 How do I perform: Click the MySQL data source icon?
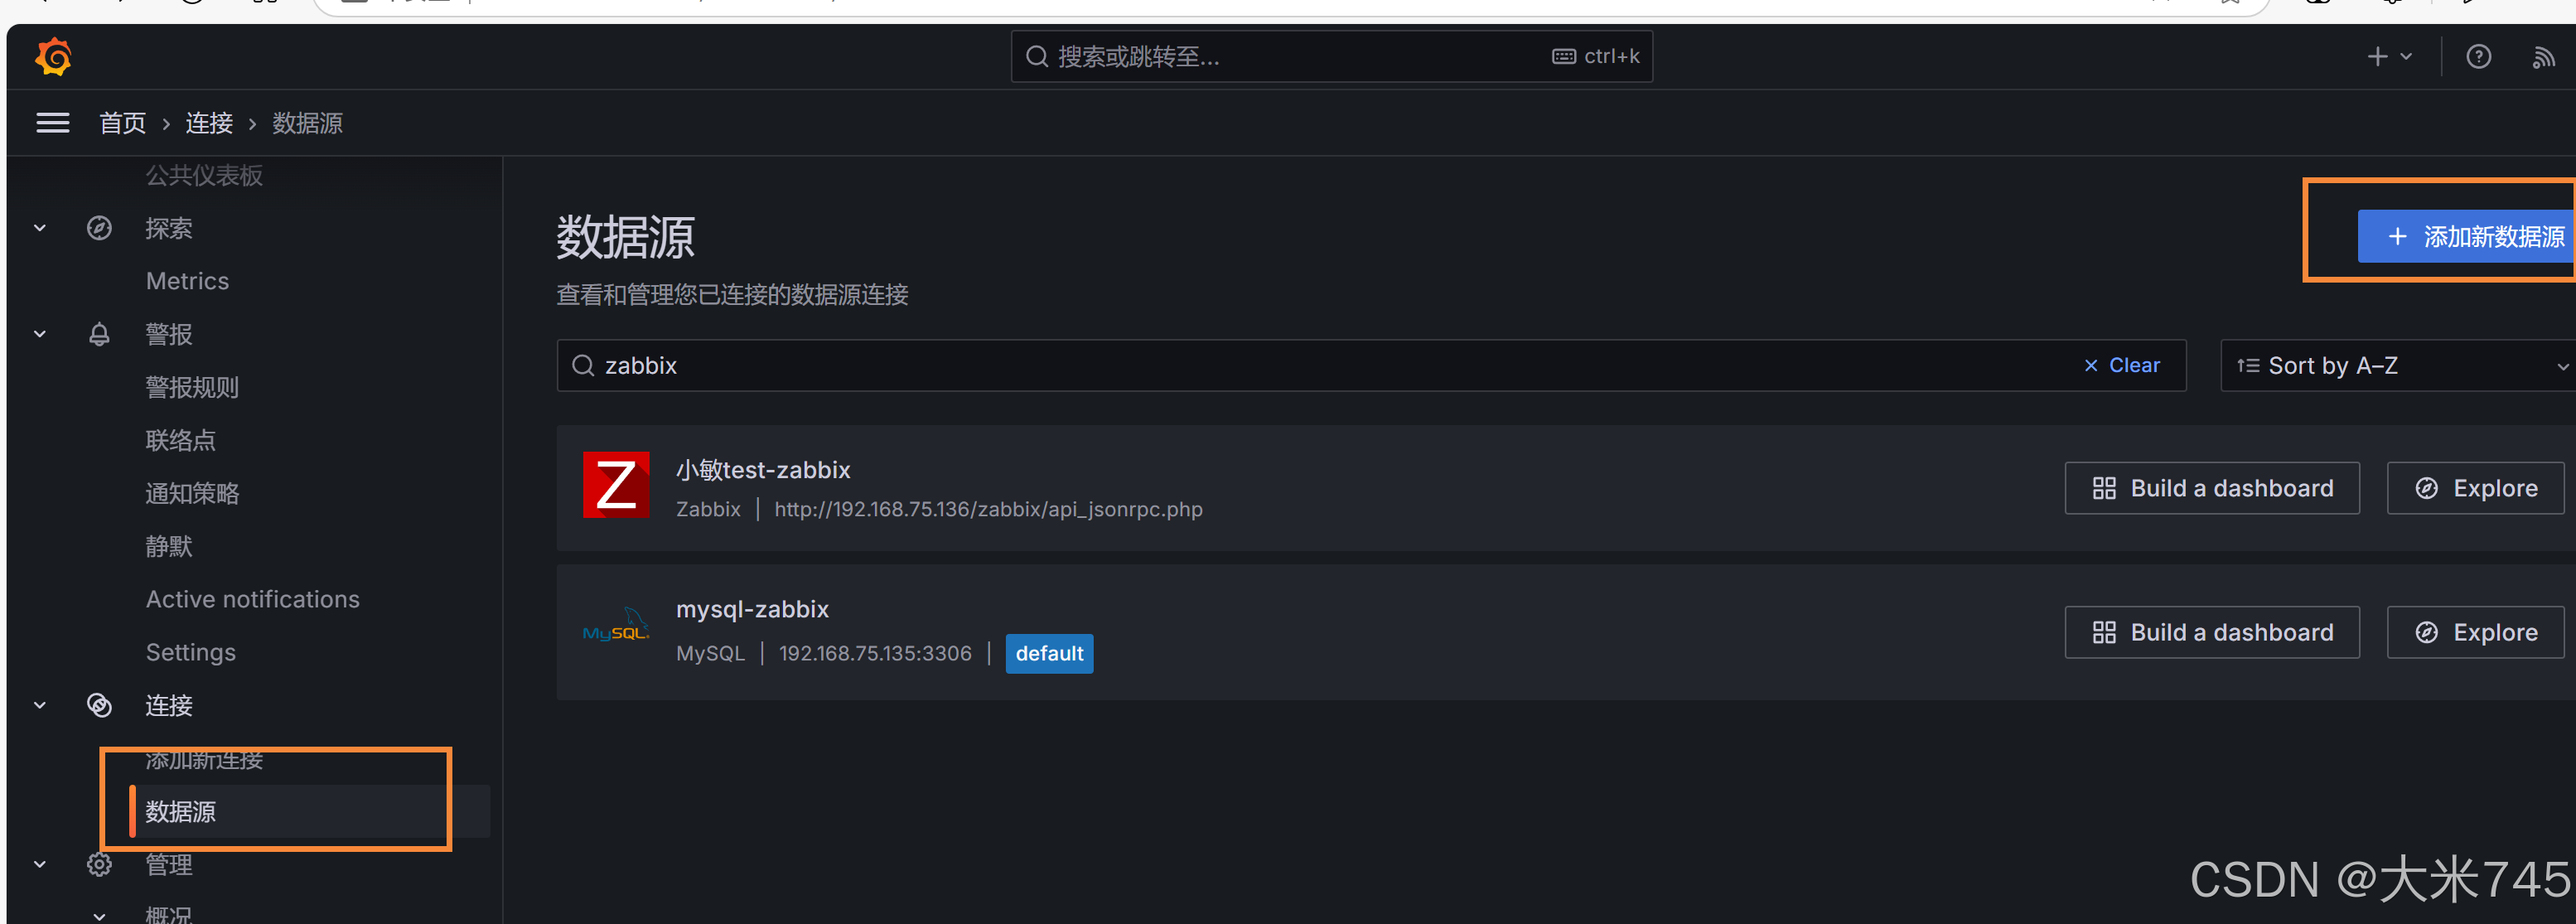pyautogui.click(x=613, y=630)
